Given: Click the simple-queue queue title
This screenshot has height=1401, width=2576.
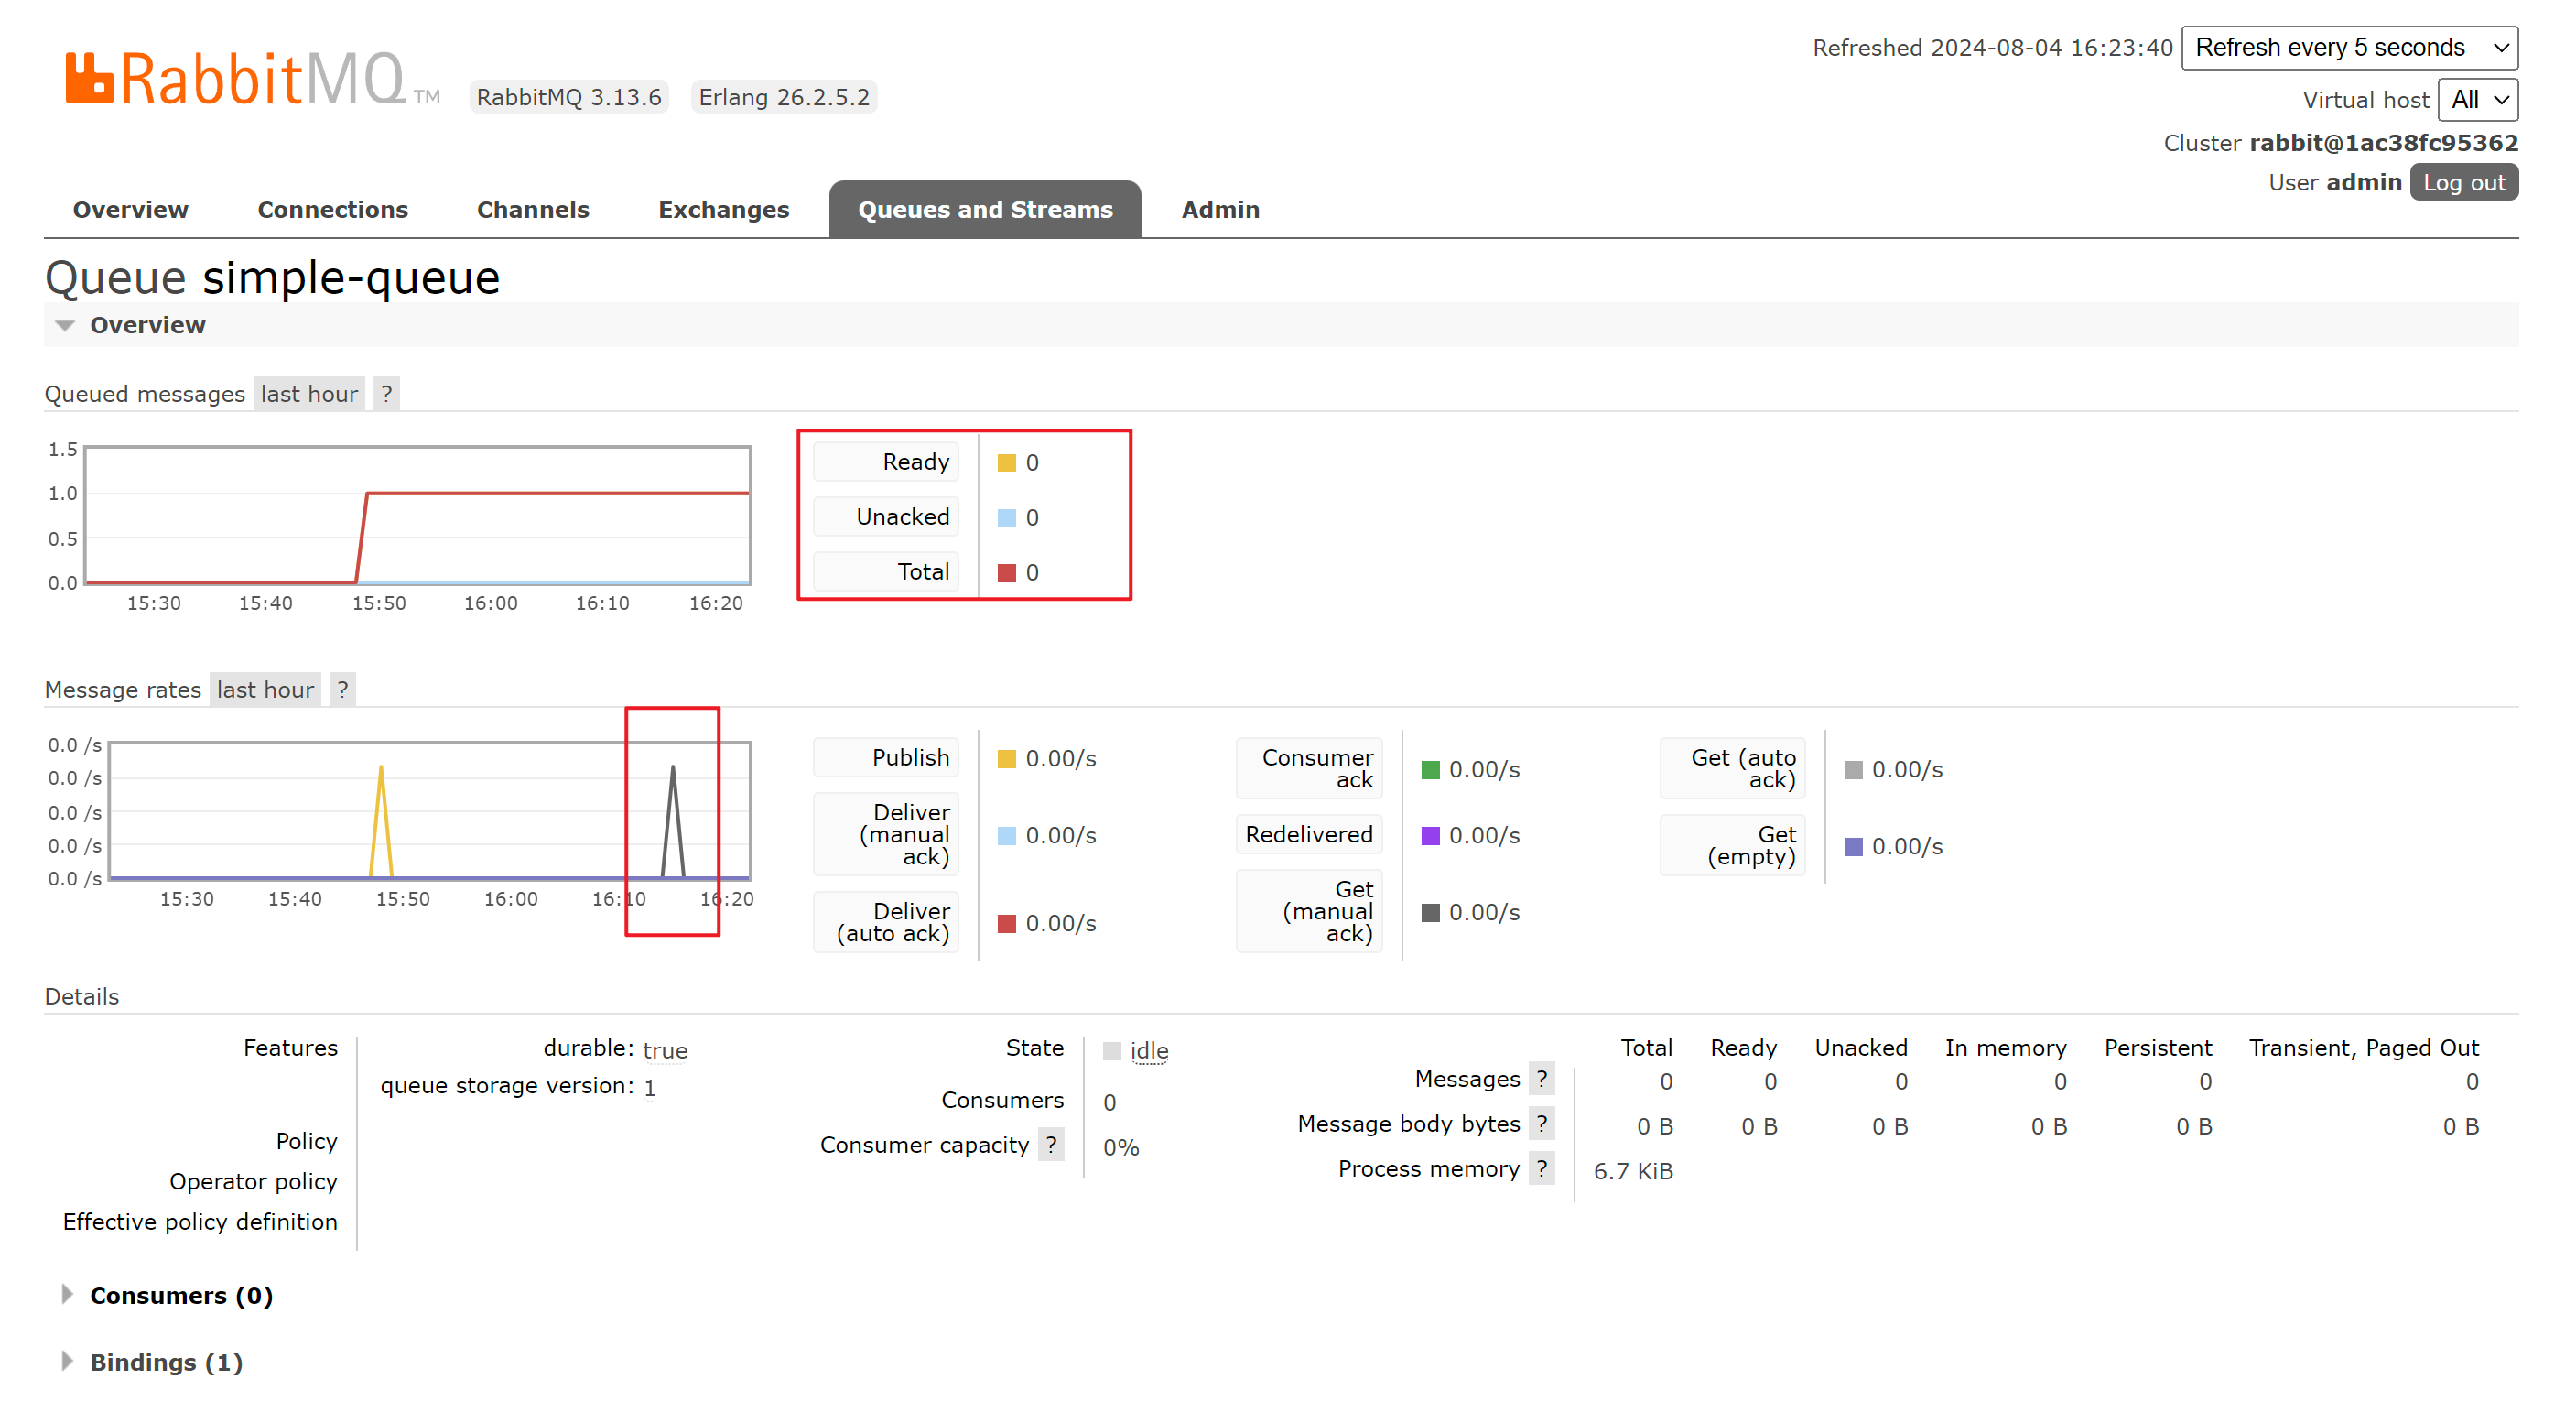Looking at the screenshot, I should [351, 278].
